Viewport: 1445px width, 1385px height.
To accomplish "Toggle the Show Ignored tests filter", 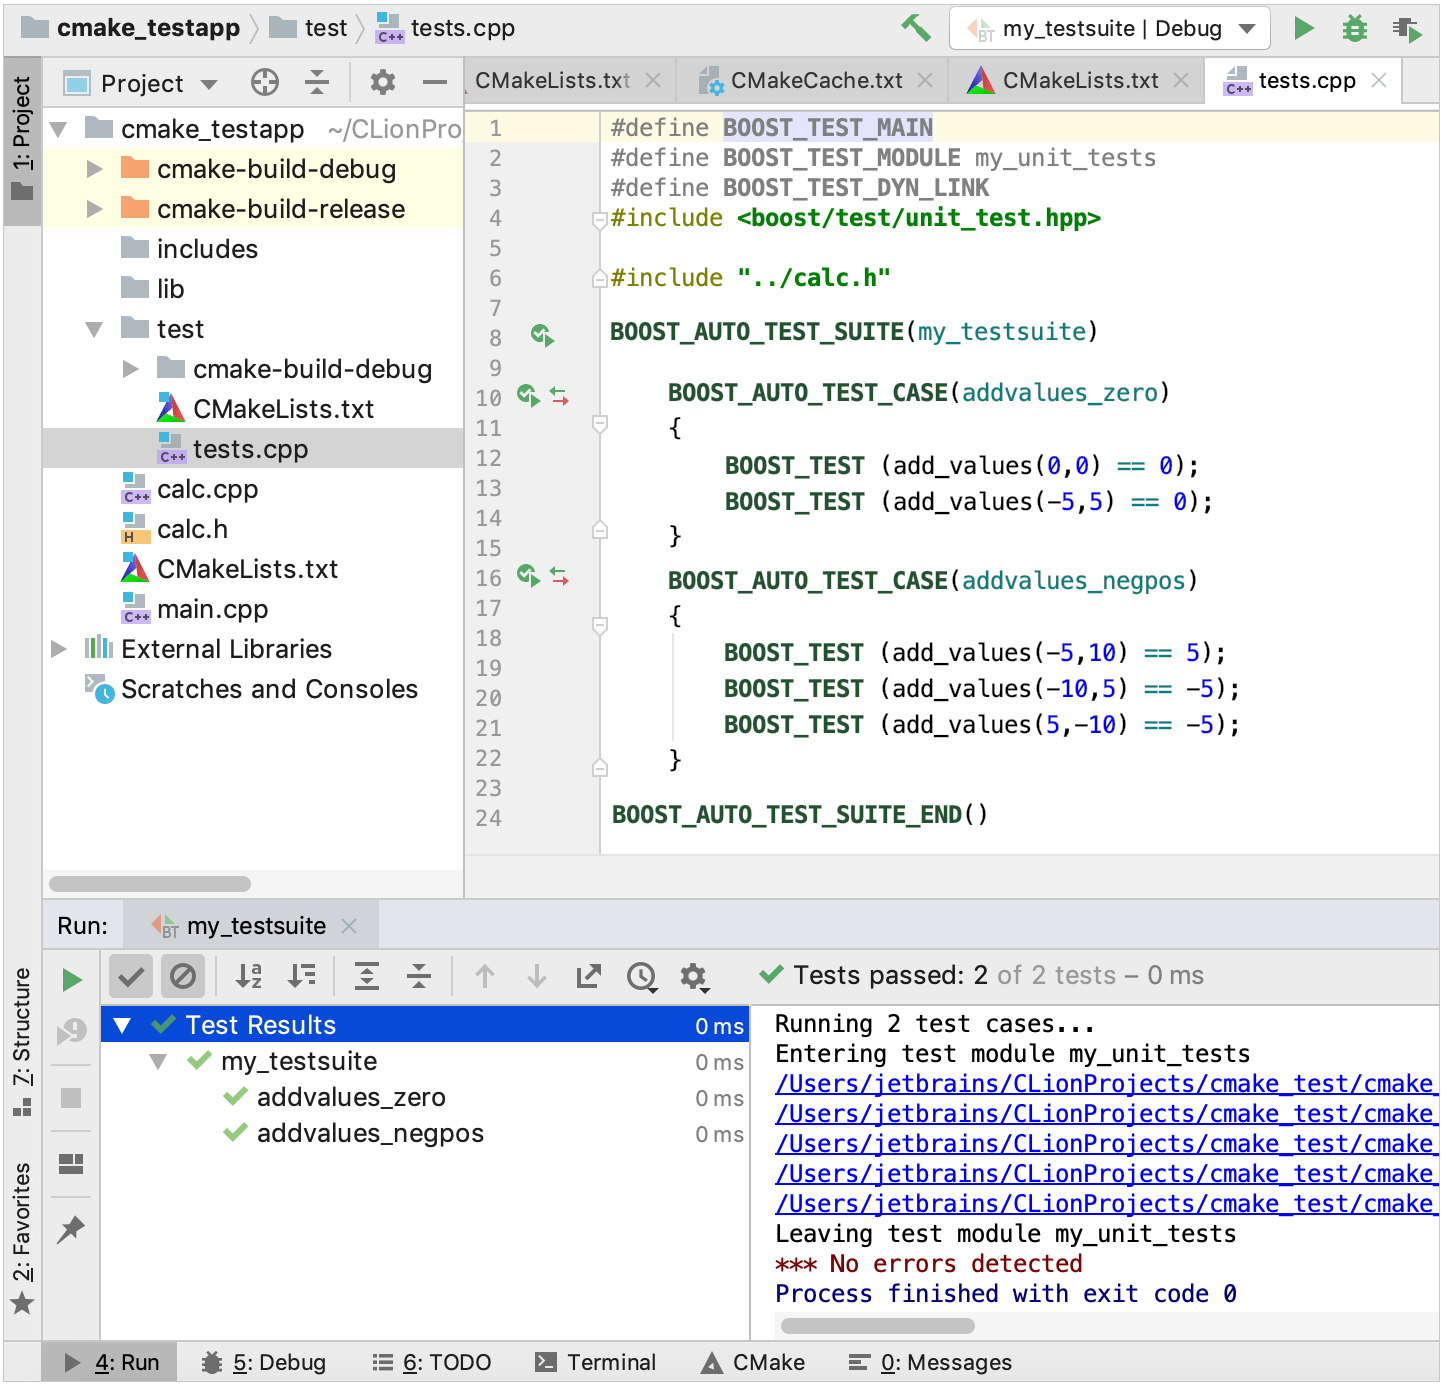I will click(x=183, y=976).
